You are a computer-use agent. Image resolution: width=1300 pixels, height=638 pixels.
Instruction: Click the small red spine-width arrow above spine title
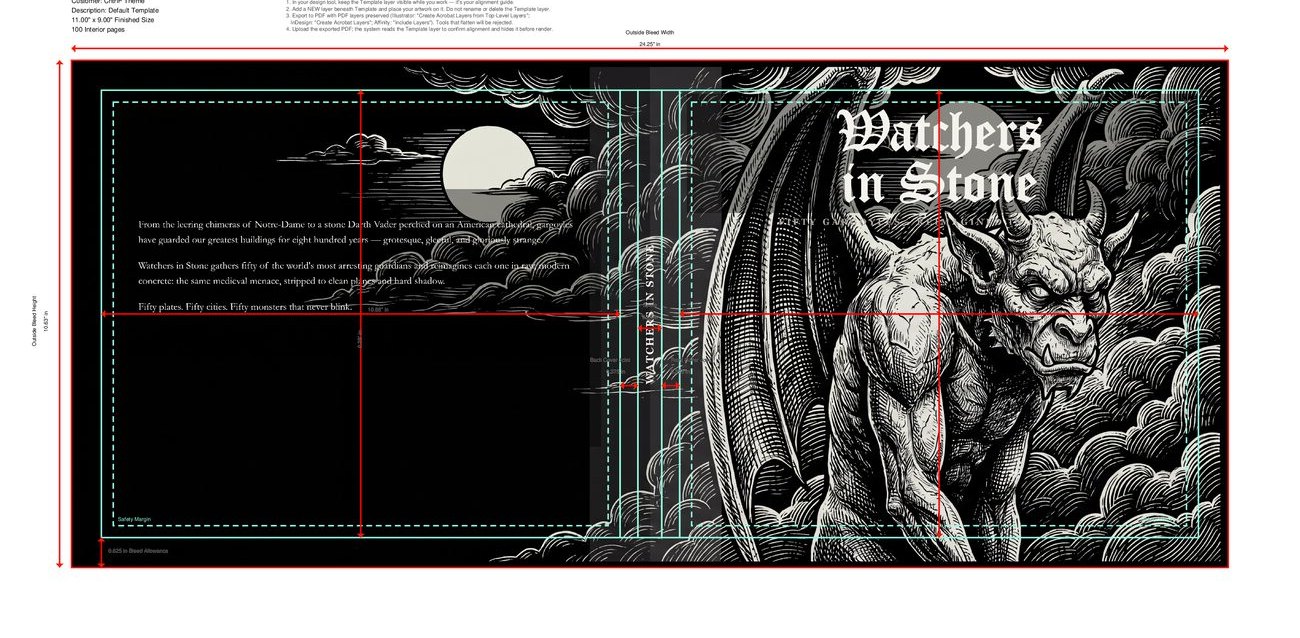[x=650, y=327]
